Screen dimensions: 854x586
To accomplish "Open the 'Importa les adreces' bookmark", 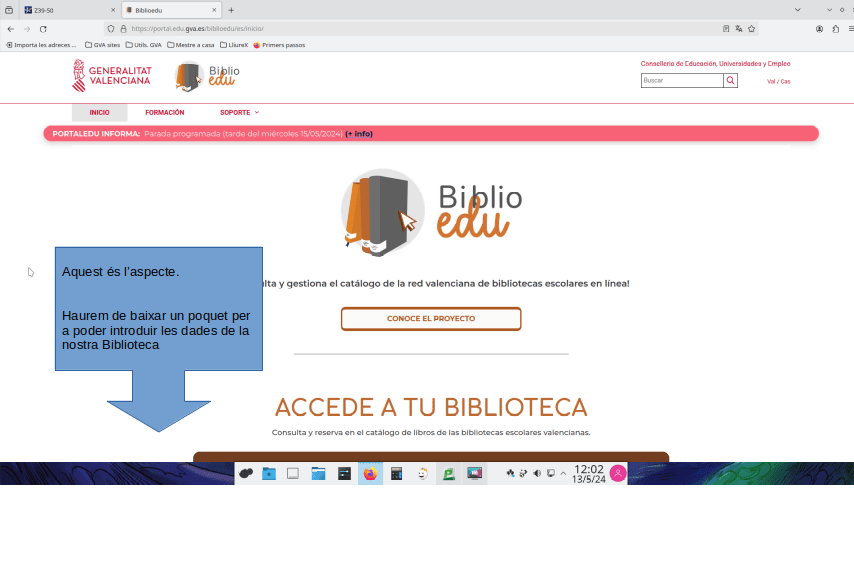I will click(x=41, y=45).
